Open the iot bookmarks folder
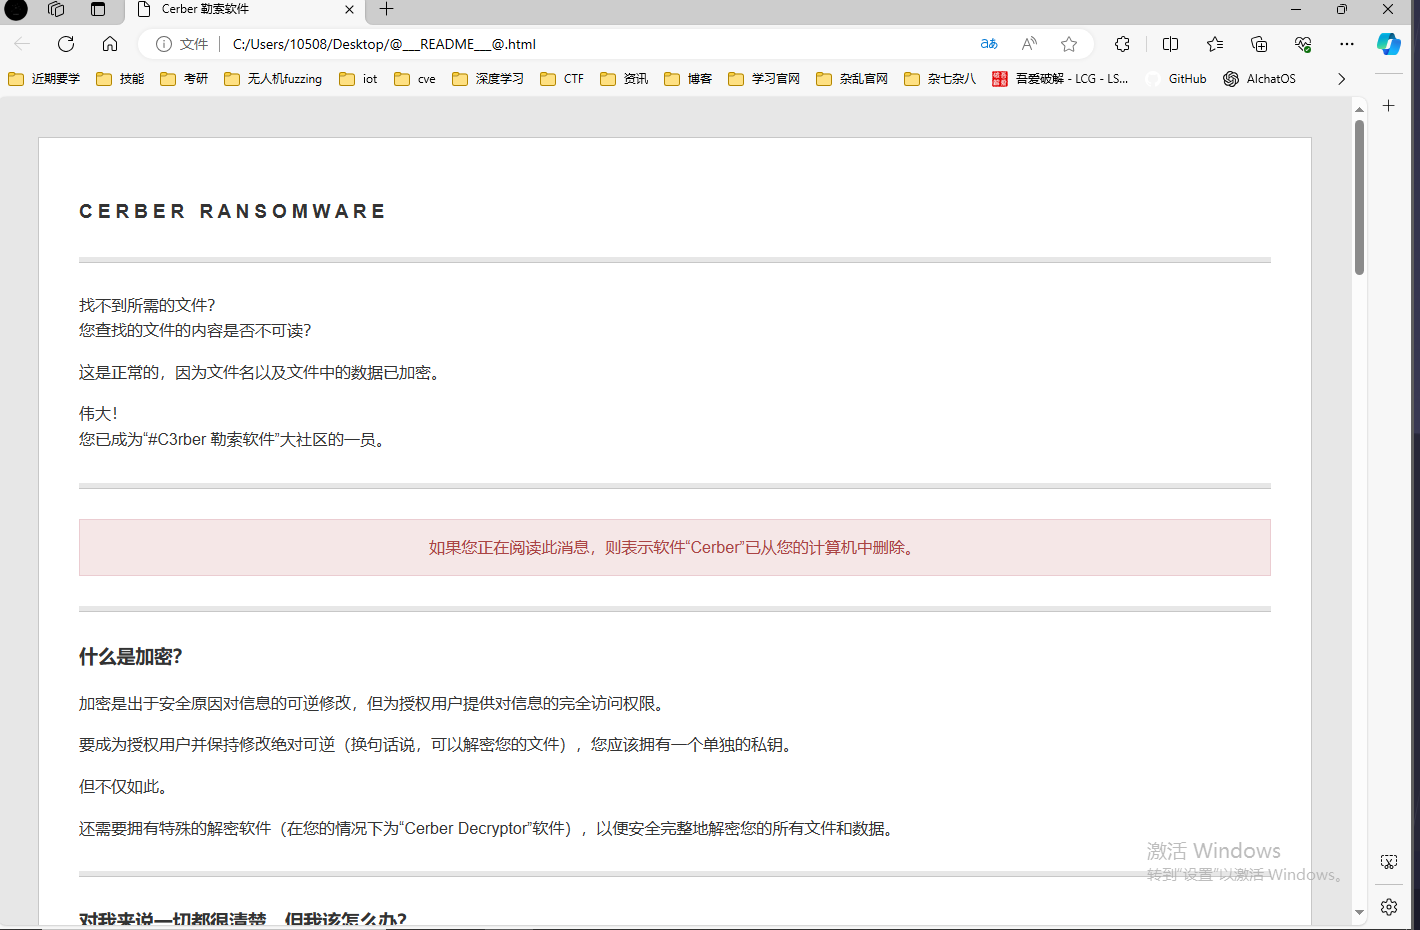The height and width of the screenshot is (930, 1420). point(358,79)
